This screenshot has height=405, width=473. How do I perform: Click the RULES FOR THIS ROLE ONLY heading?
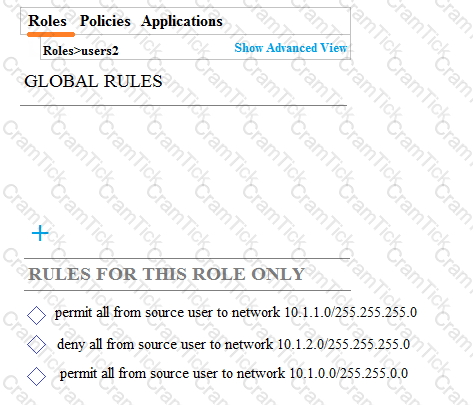[x=166, y=274]
